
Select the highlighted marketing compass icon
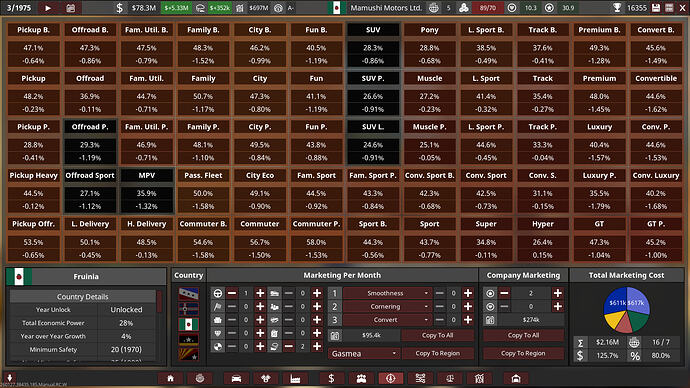[390, 378]
